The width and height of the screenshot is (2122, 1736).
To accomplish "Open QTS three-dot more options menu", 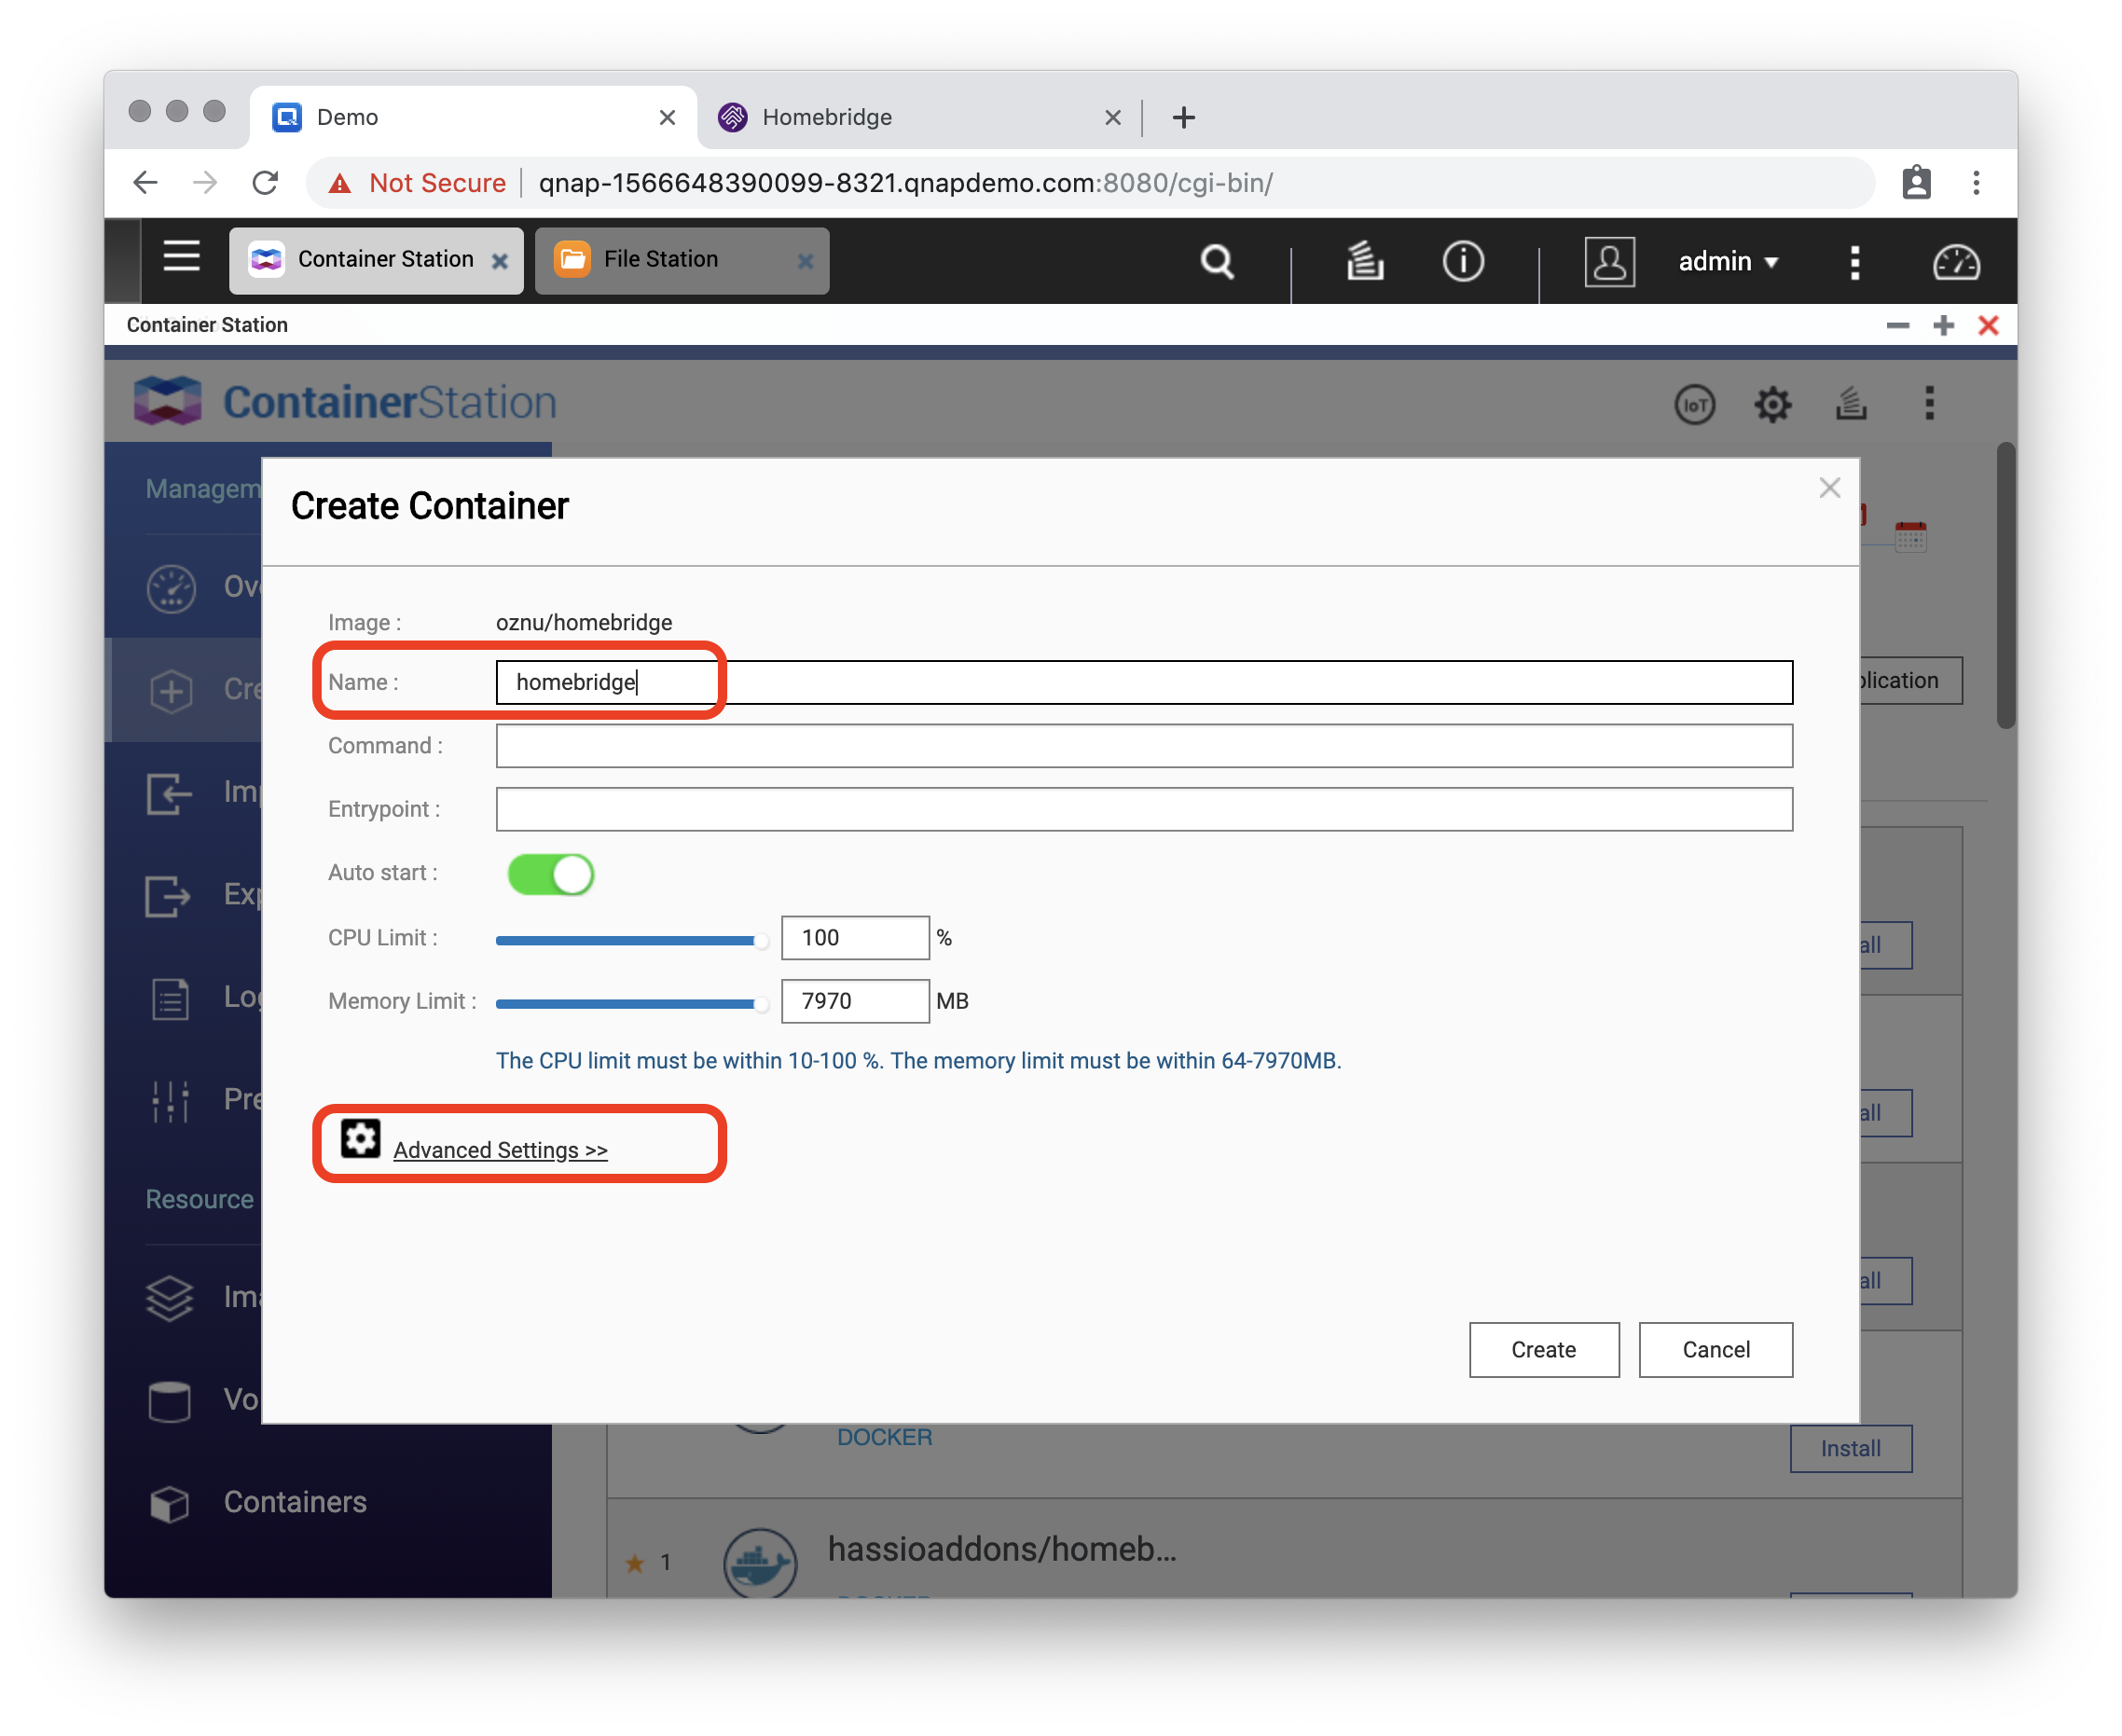I will click(1854, 262).
